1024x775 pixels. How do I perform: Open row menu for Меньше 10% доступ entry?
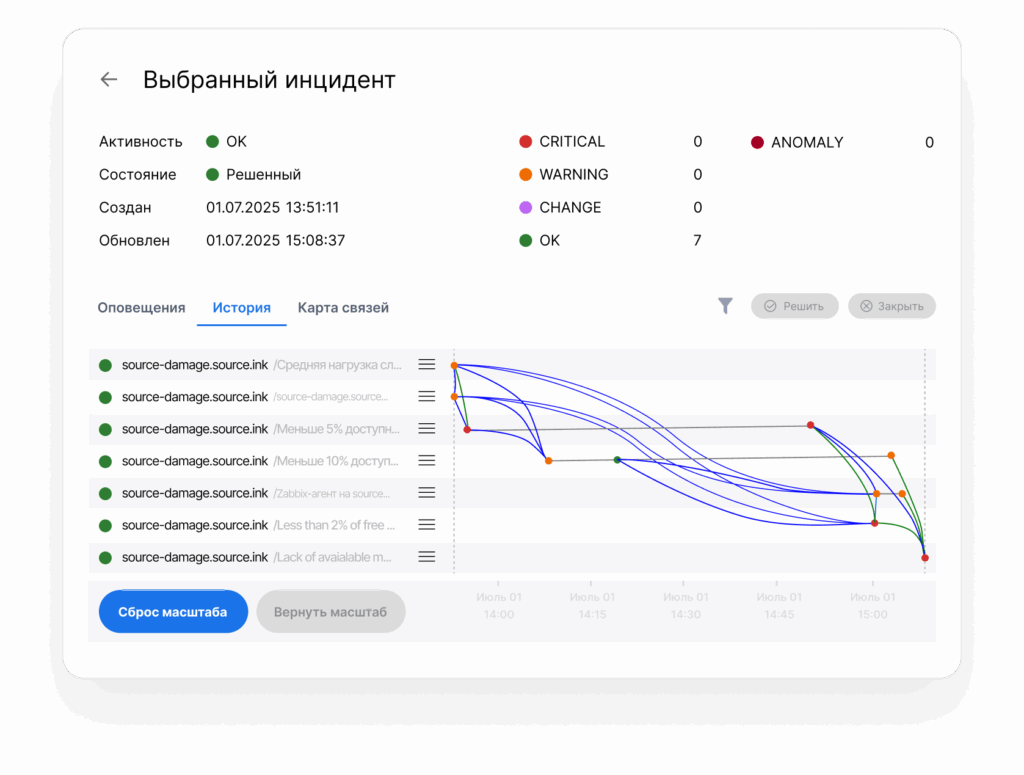[x=427, y=460]
